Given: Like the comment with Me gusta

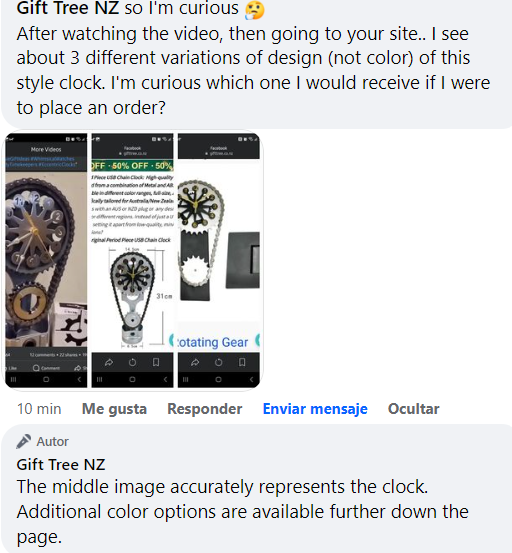Looking at the screenshot, I should 114,409.
